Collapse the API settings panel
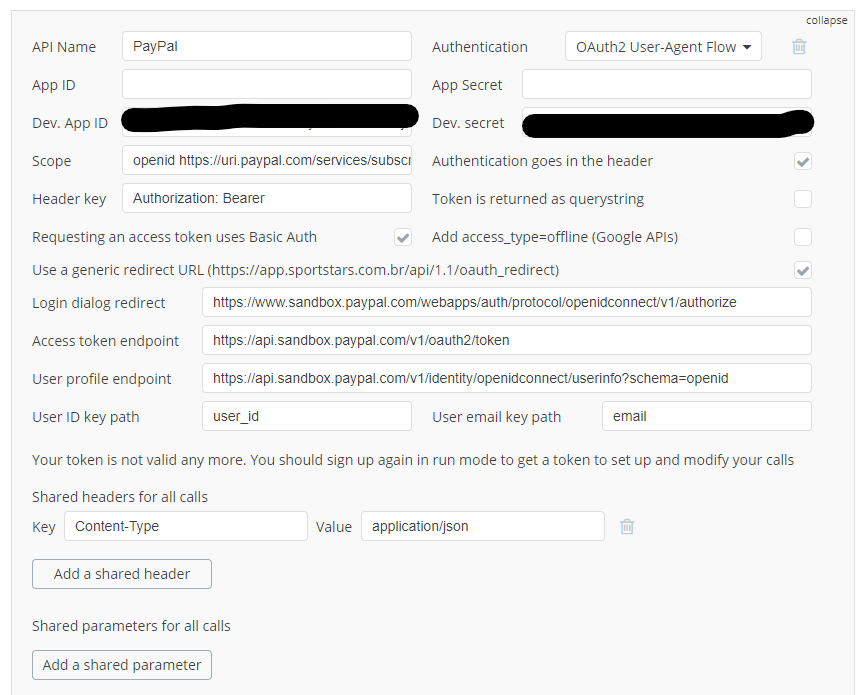Viewport: 859px width, 695px height. pyautogui.click(x=826, y=20)
